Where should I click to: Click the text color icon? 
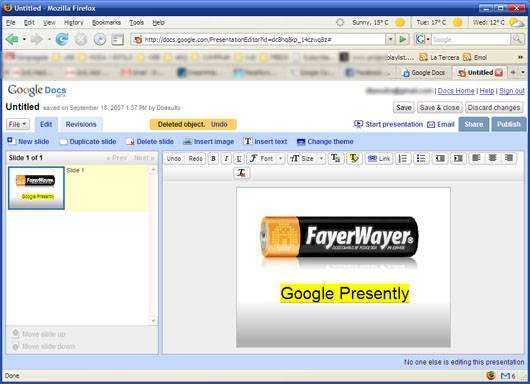336,159
